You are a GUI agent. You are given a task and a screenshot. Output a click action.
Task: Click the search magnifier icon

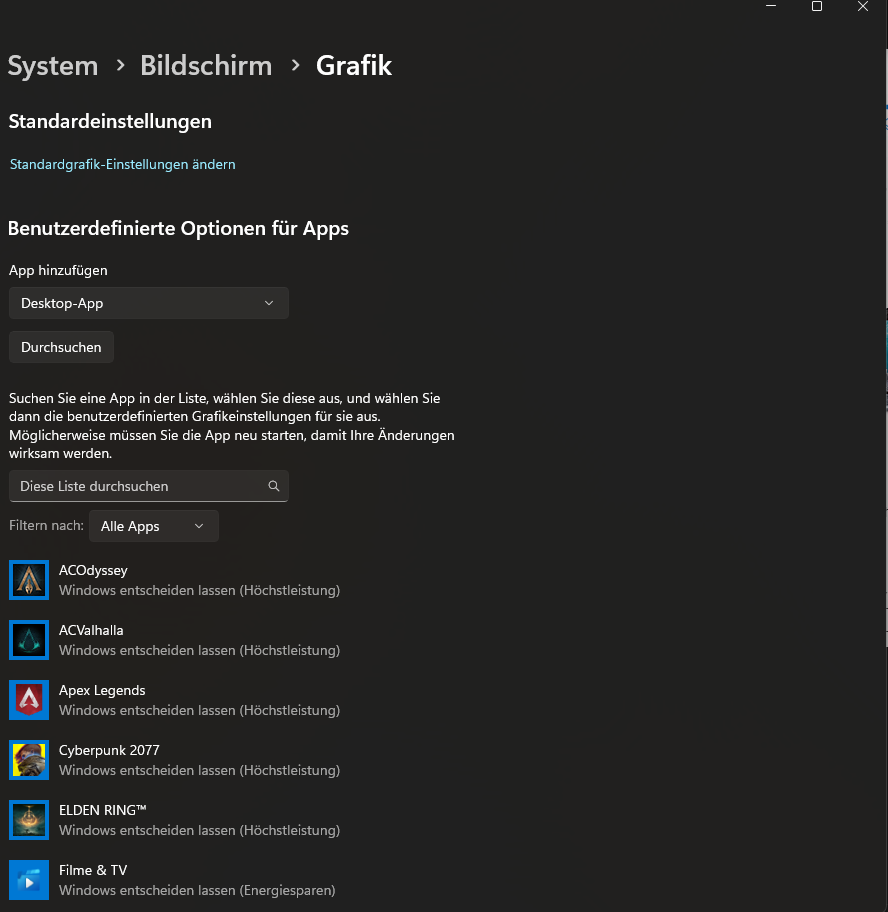(273, 486)
